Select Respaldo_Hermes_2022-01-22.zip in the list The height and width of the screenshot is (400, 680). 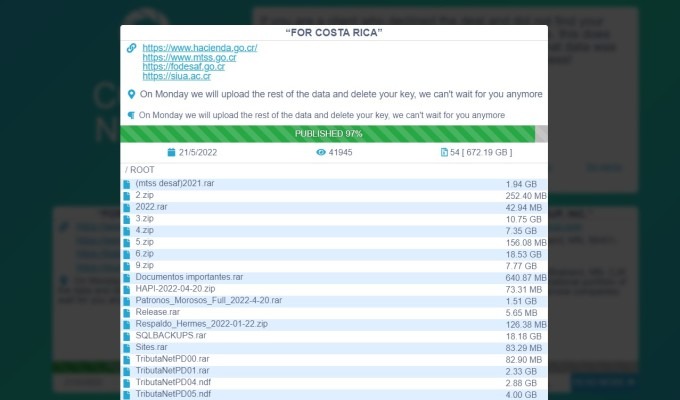coord(201,324)
